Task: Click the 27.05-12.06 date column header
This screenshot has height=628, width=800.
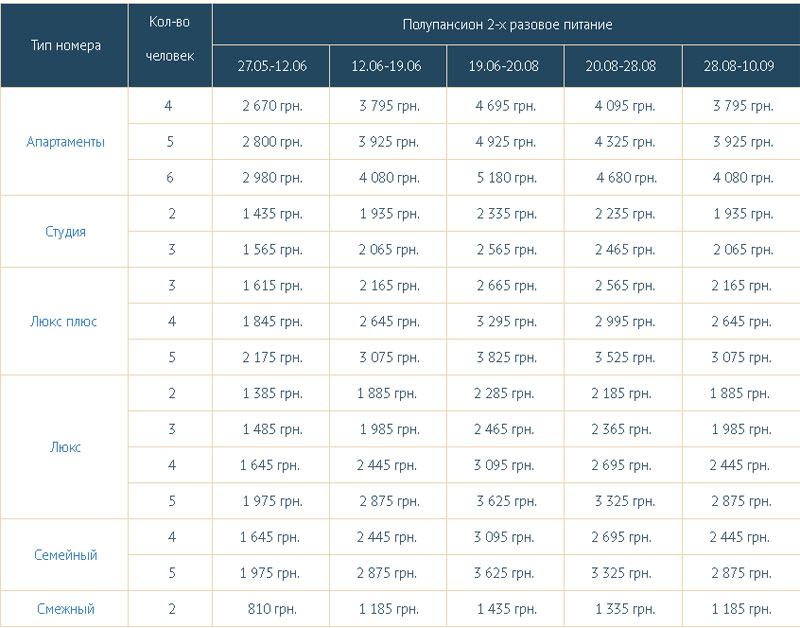Action: (x=272, y=66)
